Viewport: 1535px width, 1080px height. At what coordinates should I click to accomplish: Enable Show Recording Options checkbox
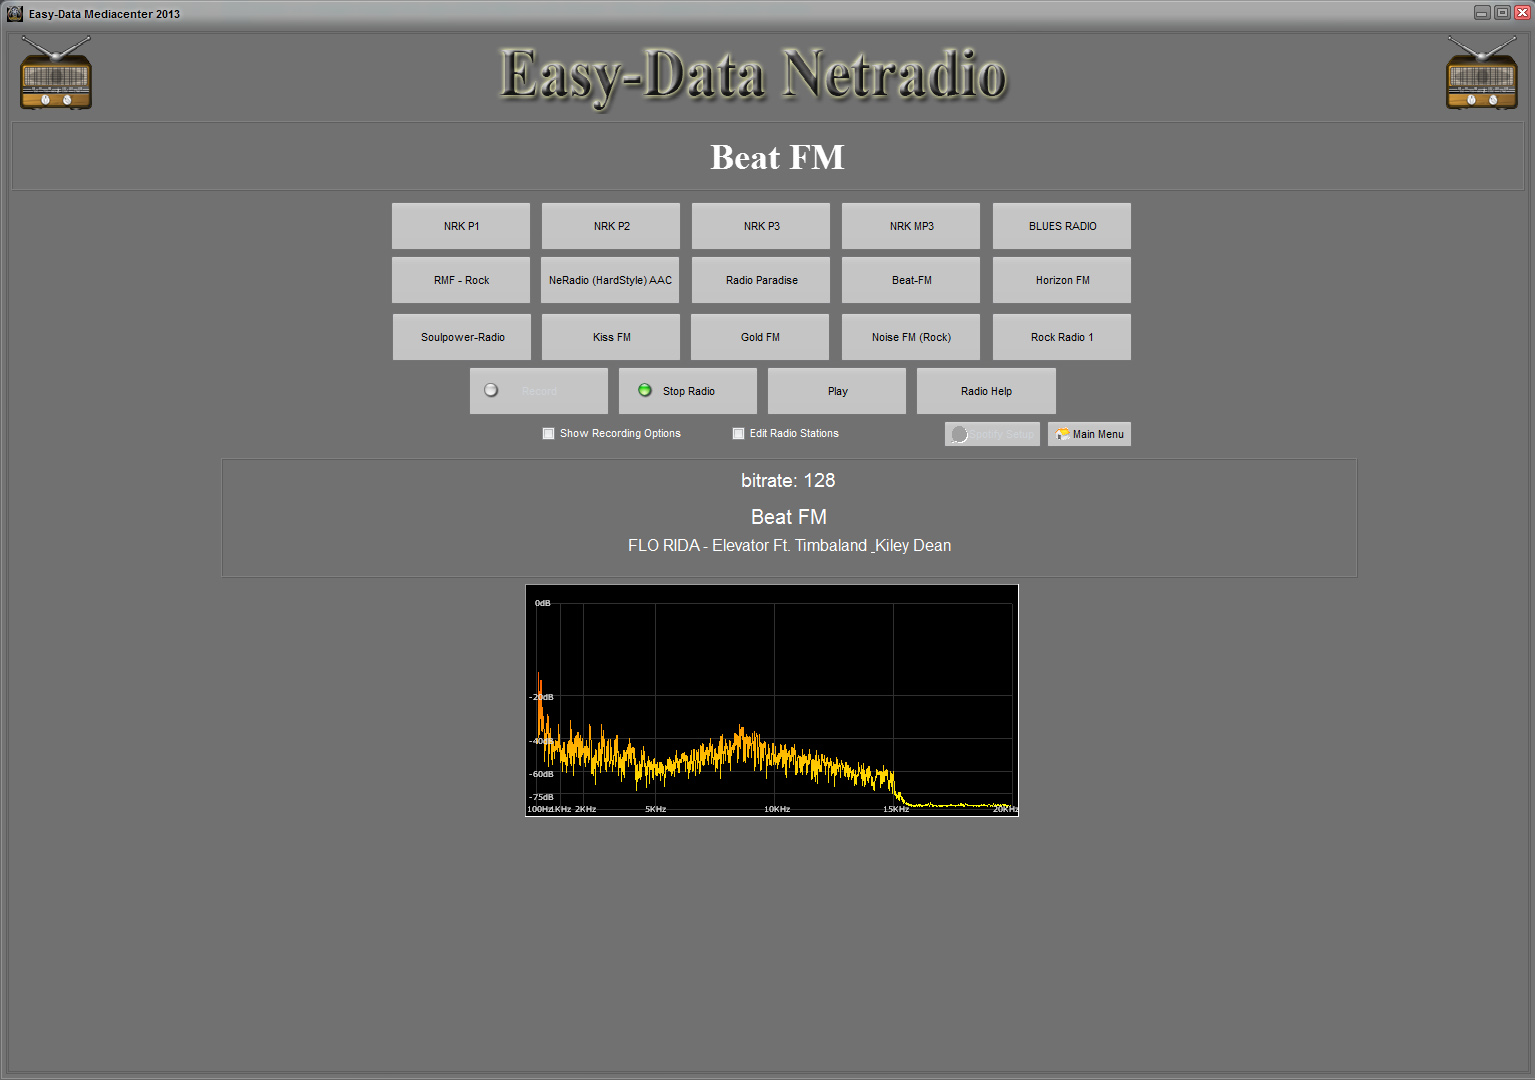click(x=548, y=433)
